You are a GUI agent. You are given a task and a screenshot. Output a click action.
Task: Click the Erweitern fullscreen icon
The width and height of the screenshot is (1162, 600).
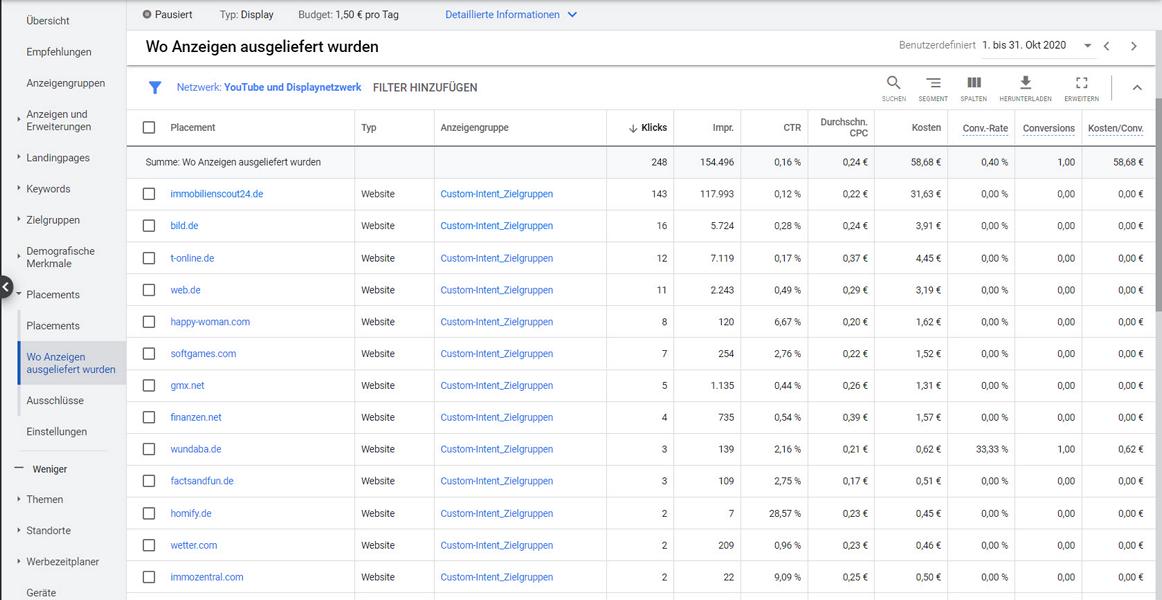[1081, 82]
